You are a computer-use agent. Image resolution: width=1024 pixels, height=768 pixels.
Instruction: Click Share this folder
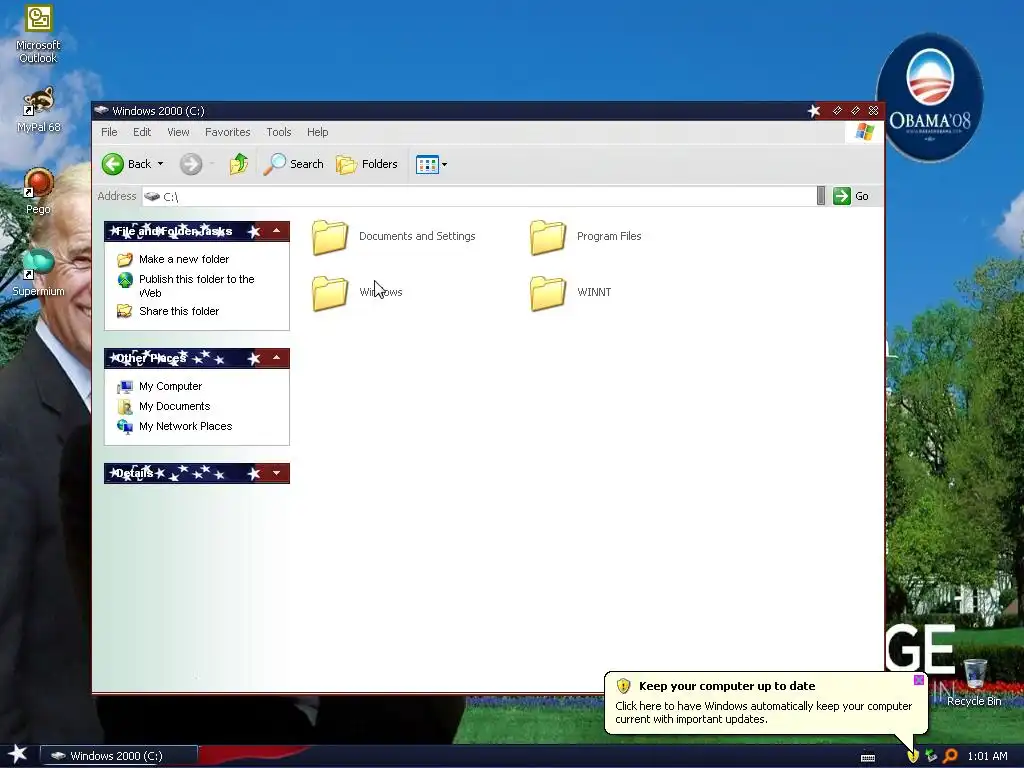(168, 312)
